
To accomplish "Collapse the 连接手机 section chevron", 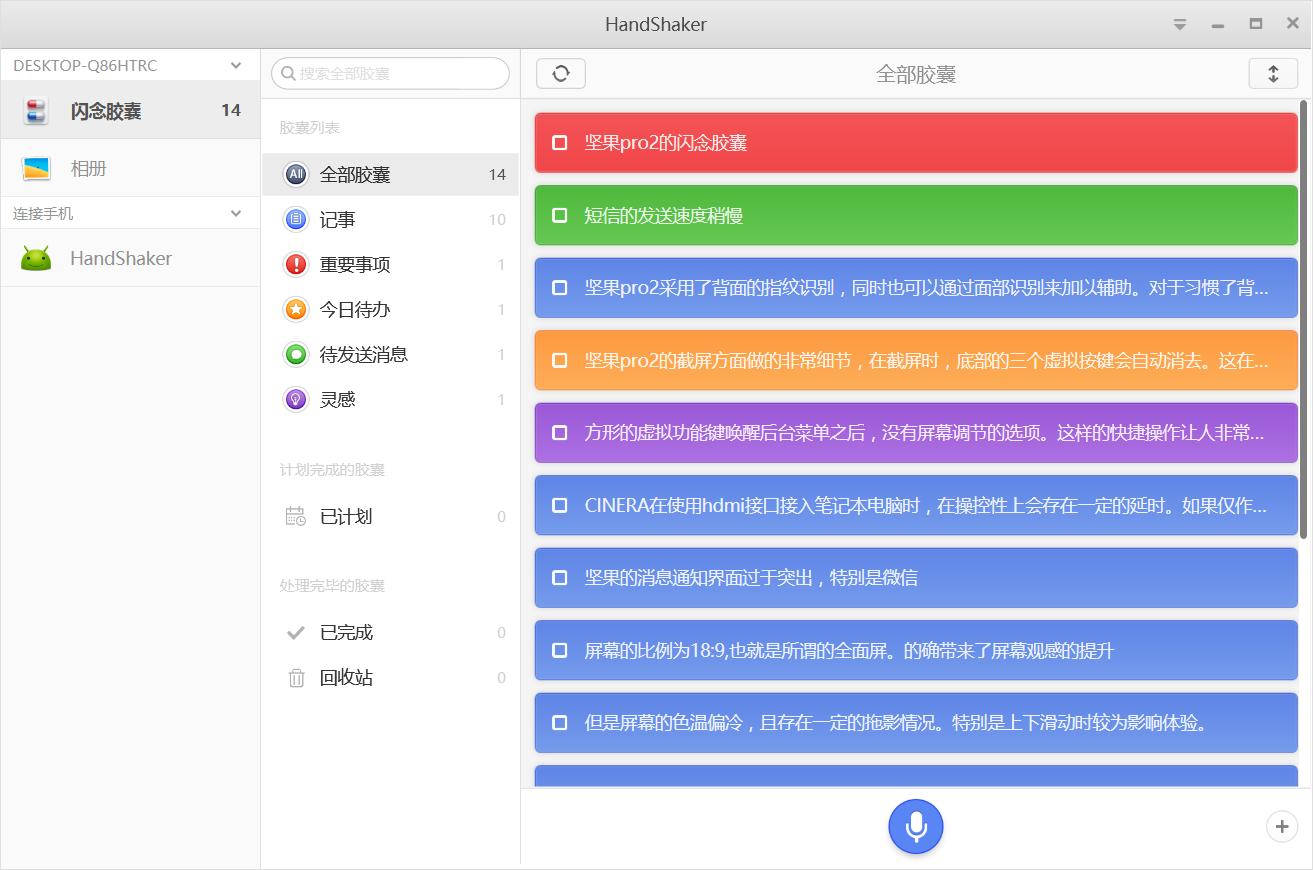I will pyautogui.click(x=237, y=212).
